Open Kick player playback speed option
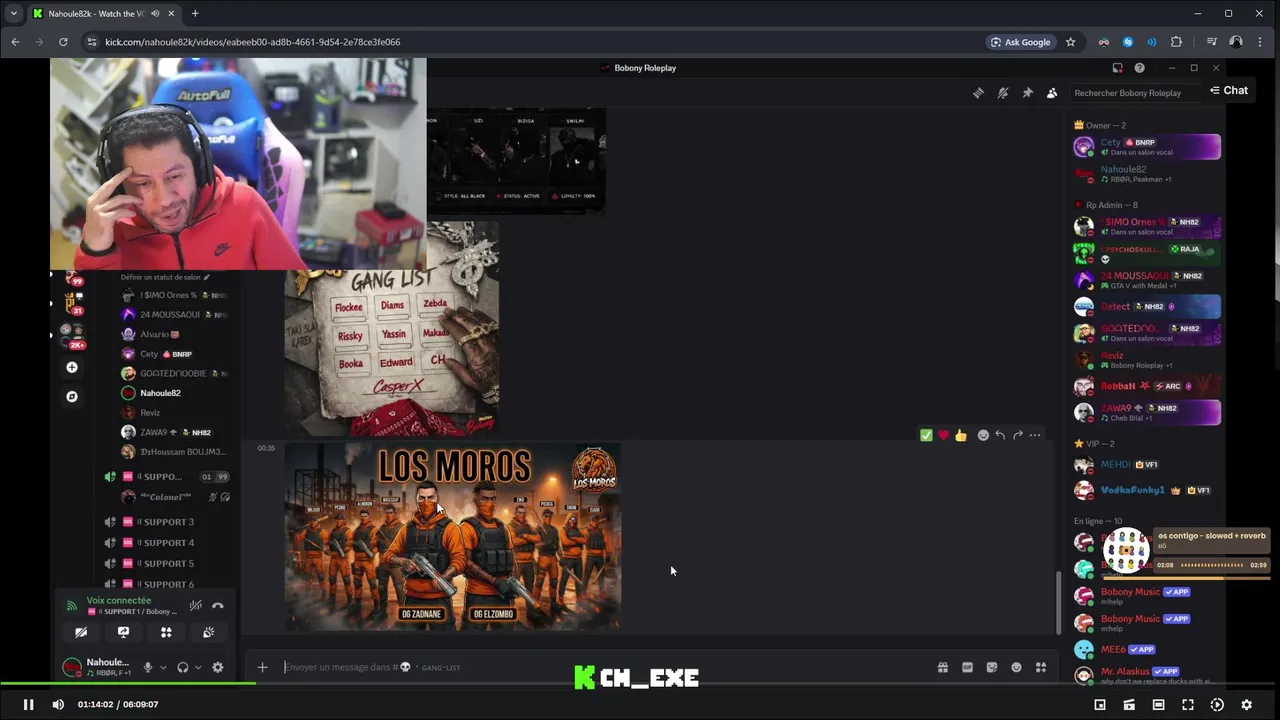Viewport: 1280px width, 720px height. (x=1217, y=704)
